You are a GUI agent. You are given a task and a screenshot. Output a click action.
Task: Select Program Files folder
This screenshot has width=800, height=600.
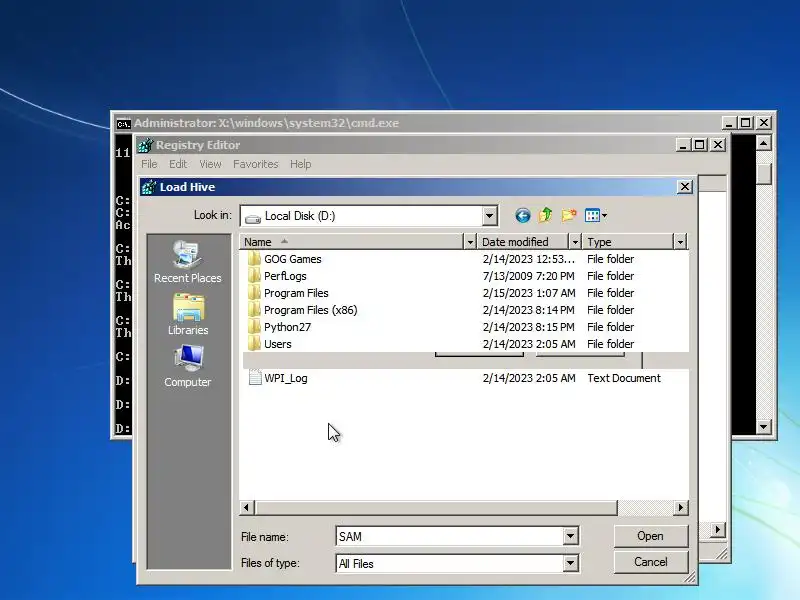pyautogui.click(x=288, y=293)
